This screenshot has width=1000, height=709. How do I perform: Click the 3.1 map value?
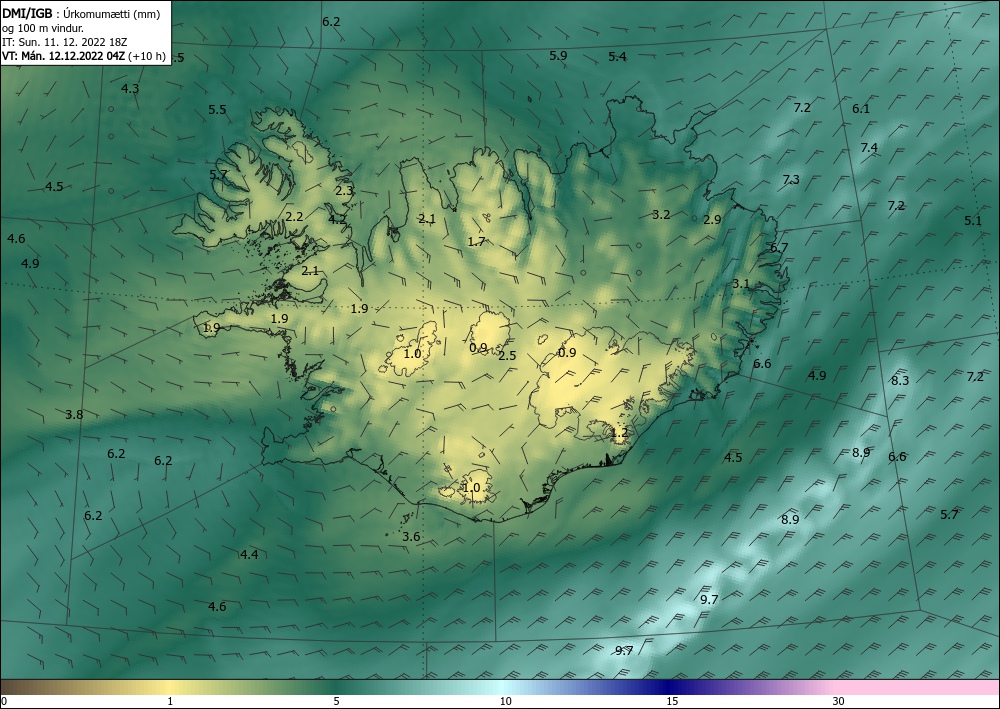(740, 284)
